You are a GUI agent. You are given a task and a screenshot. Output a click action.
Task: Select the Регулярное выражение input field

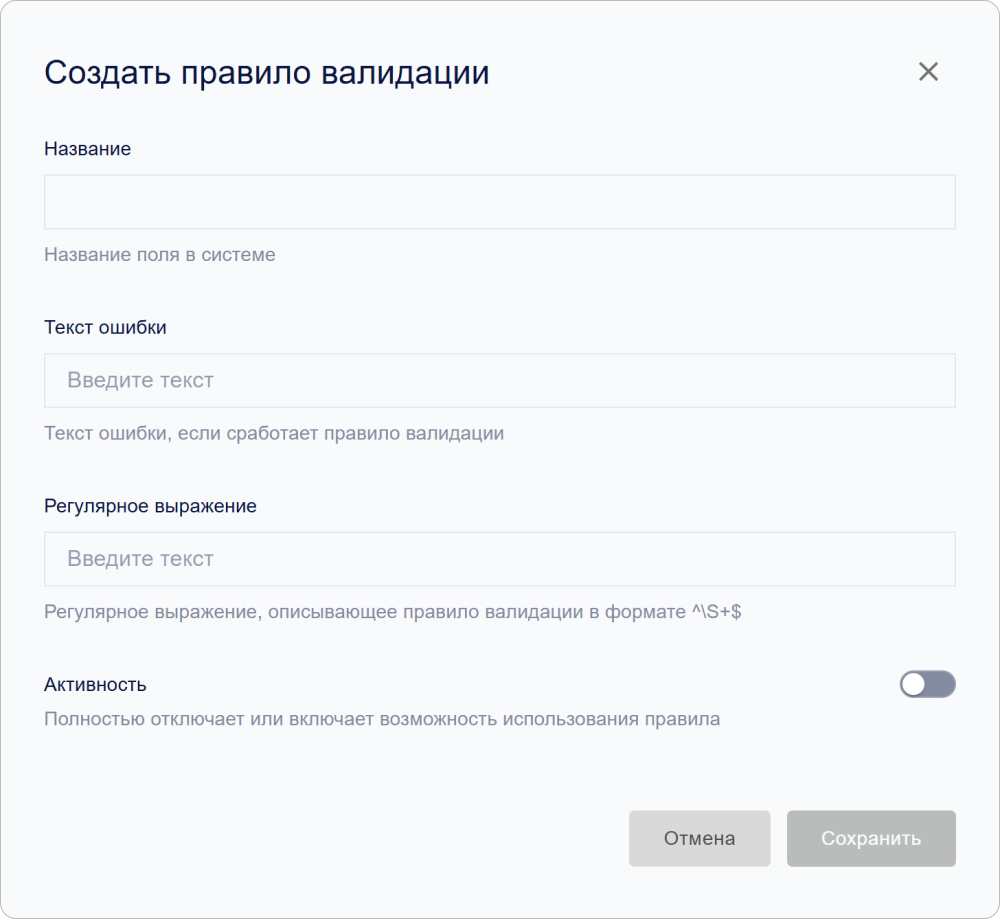500,559
